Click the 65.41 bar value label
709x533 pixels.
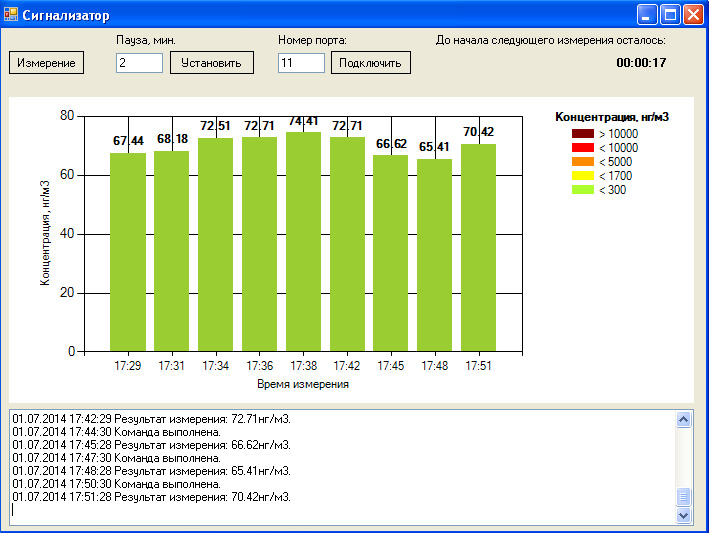point(434,147)
